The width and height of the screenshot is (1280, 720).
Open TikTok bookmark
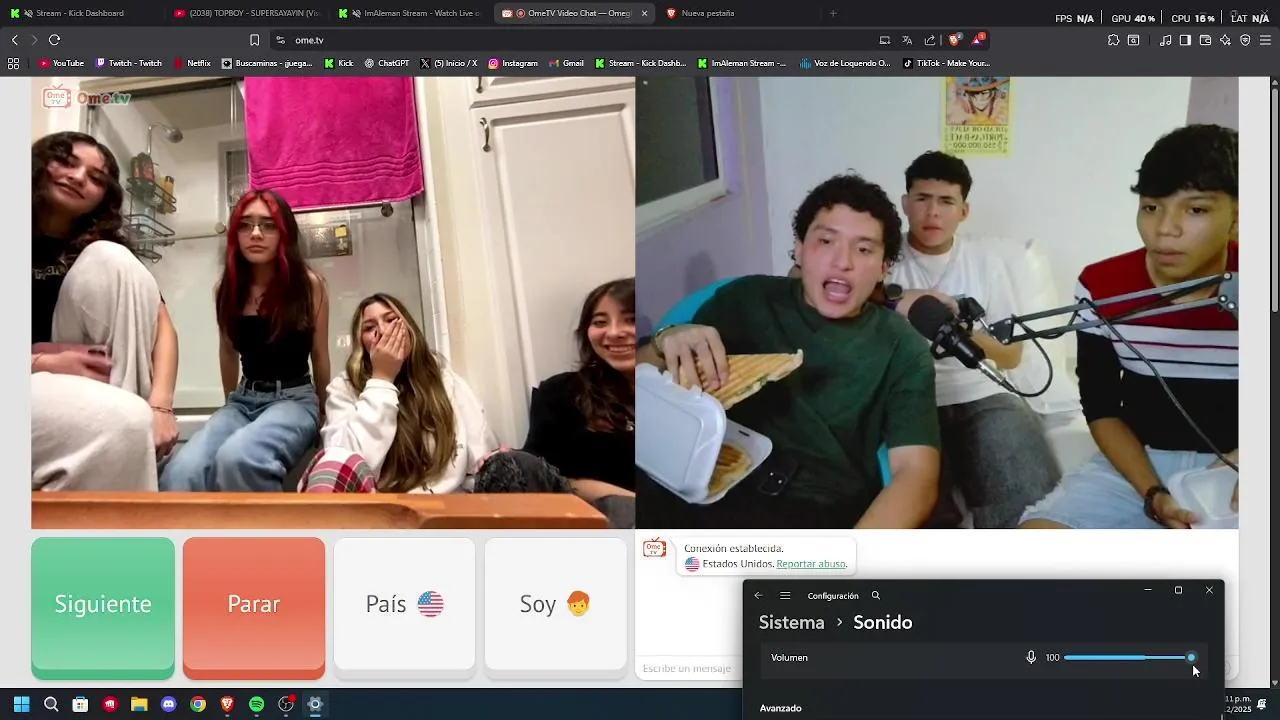[946, 63]
